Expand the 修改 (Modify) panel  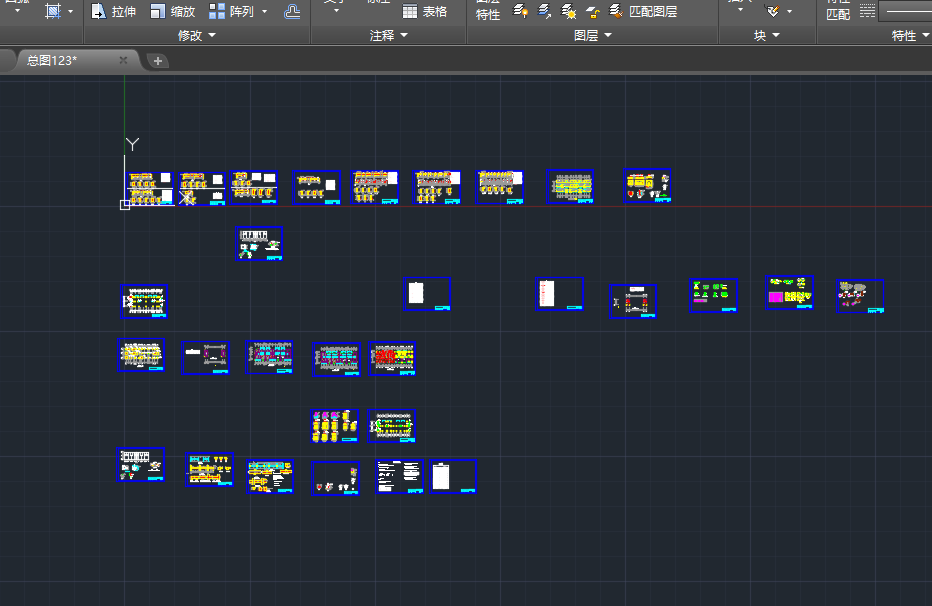197,36
